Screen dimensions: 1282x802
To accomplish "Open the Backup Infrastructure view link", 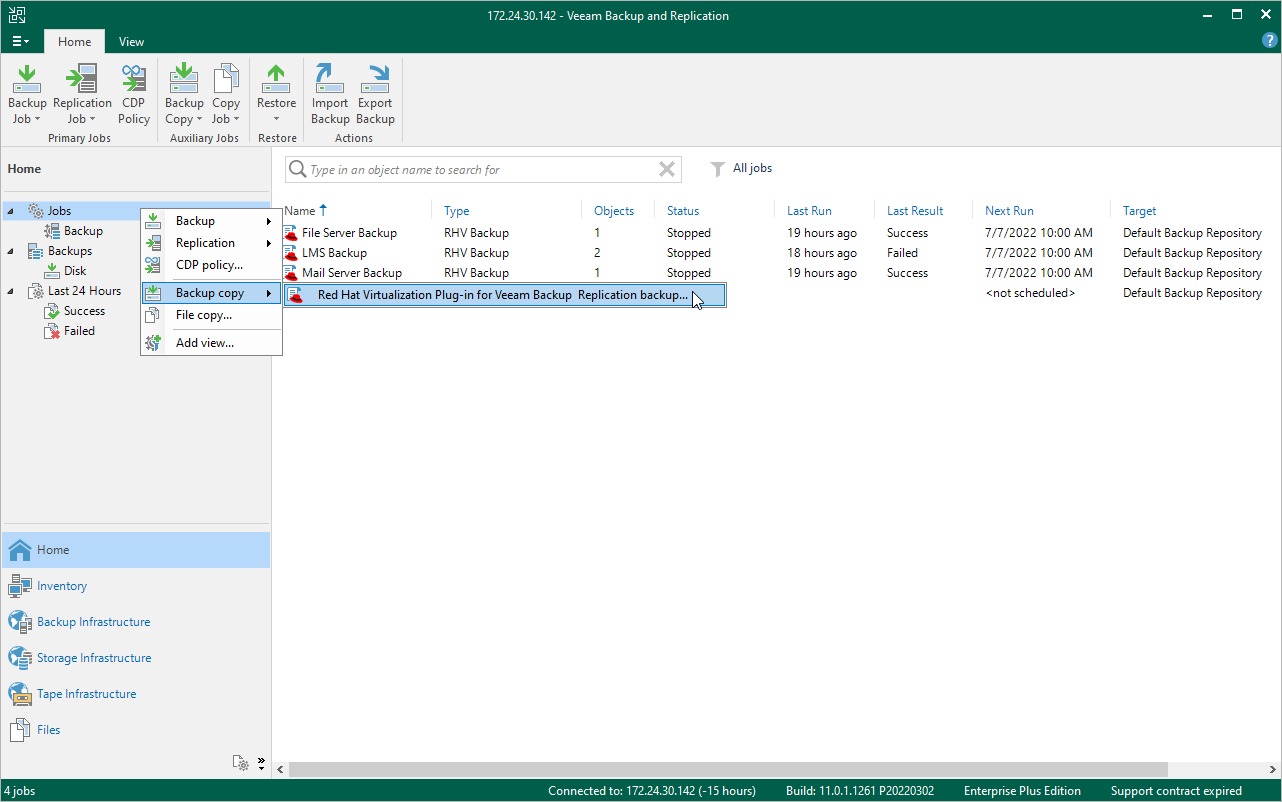I will (x=94, y=622).
